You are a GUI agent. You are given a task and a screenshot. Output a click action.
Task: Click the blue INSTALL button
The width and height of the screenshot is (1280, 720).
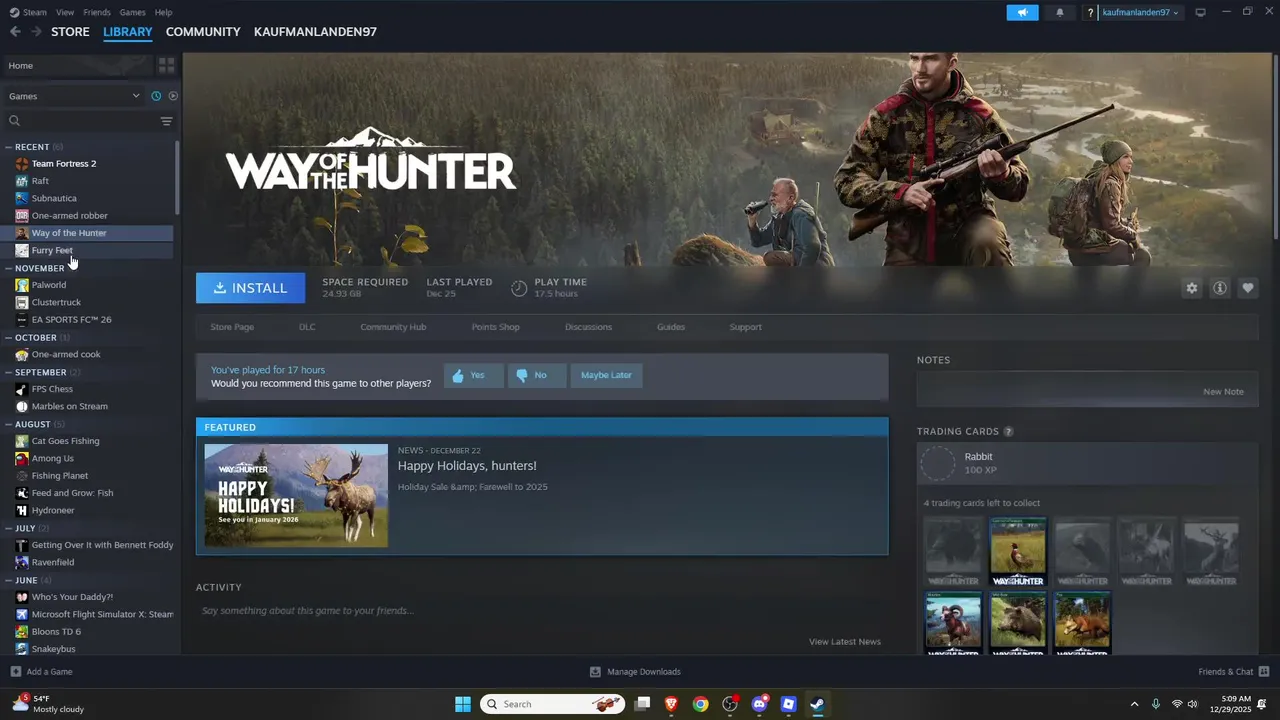[x=250, y=288]
